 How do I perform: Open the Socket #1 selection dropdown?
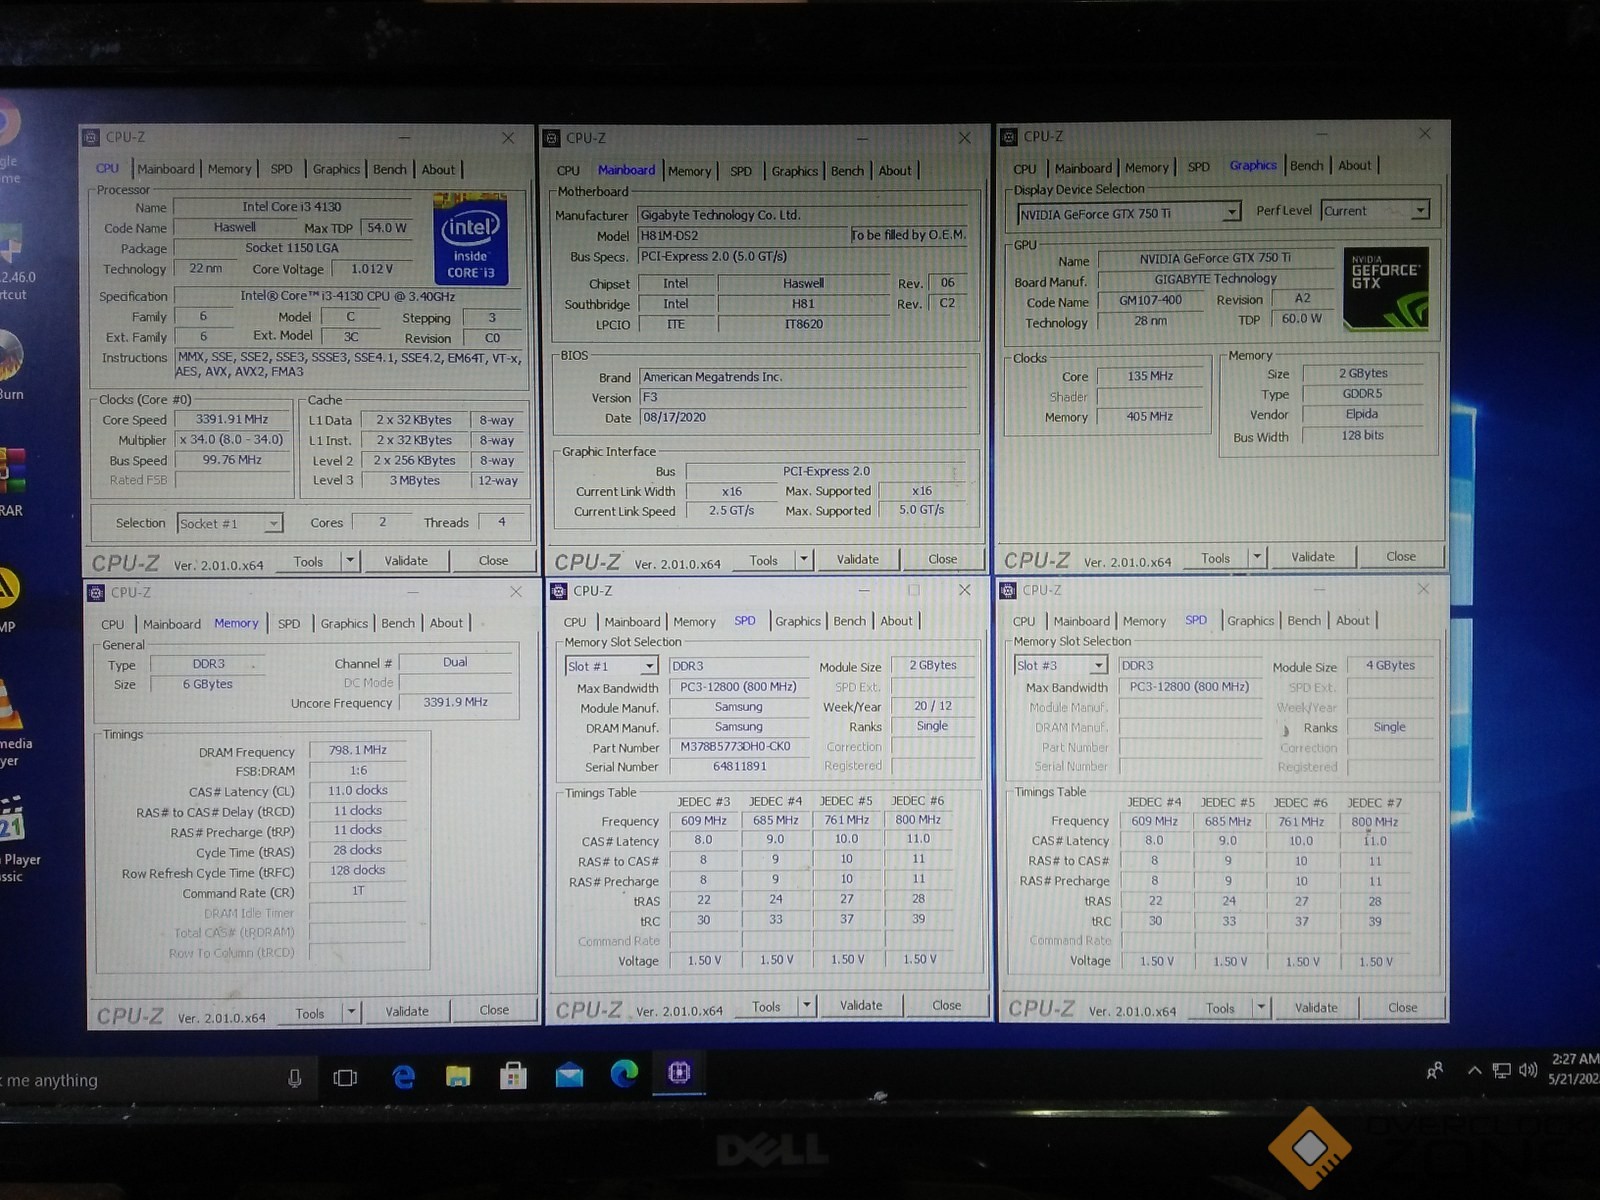230,523
